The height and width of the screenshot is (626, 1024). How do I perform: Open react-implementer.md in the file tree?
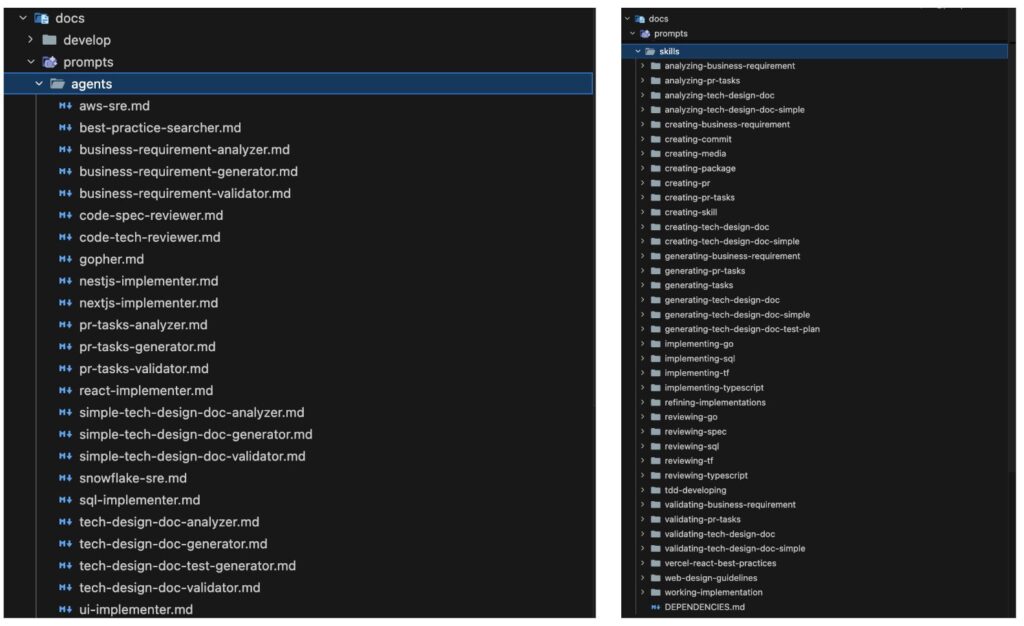coord(146,390)
